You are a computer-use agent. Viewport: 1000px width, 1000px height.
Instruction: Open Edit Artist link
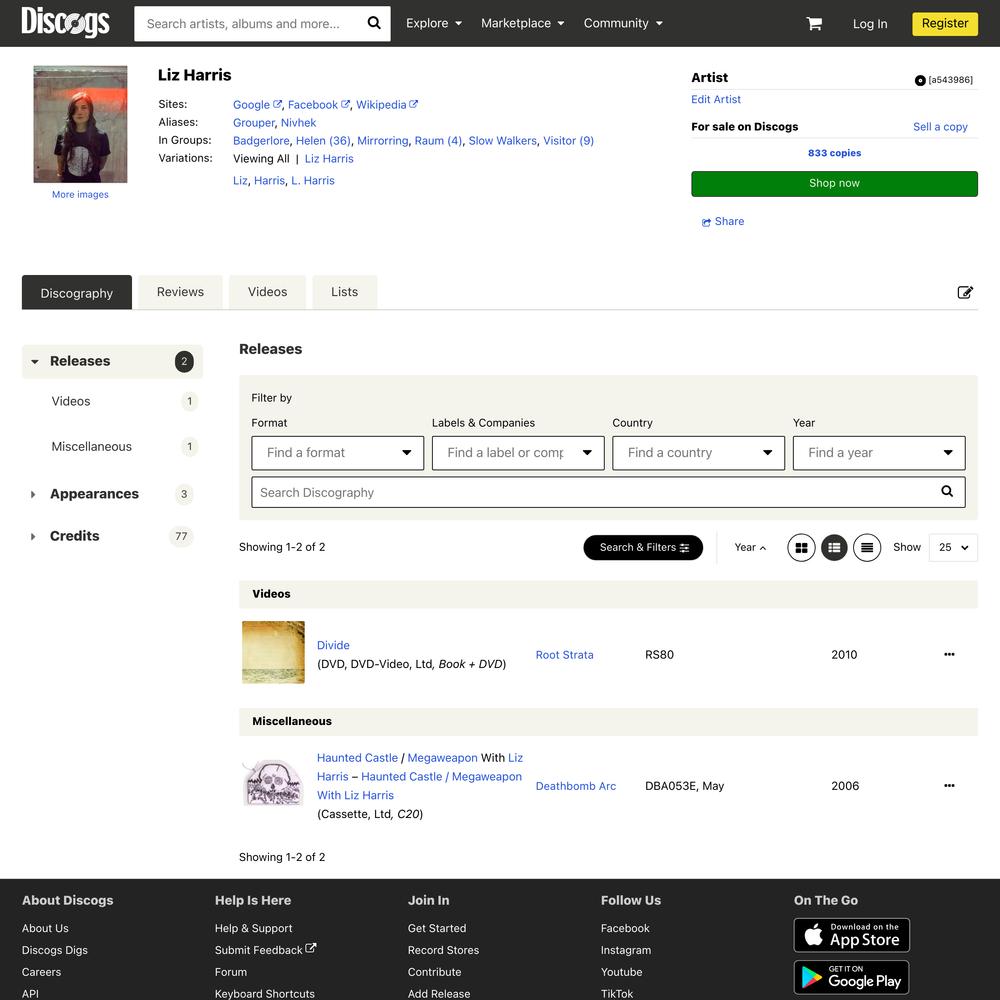[x=716, y=99]
